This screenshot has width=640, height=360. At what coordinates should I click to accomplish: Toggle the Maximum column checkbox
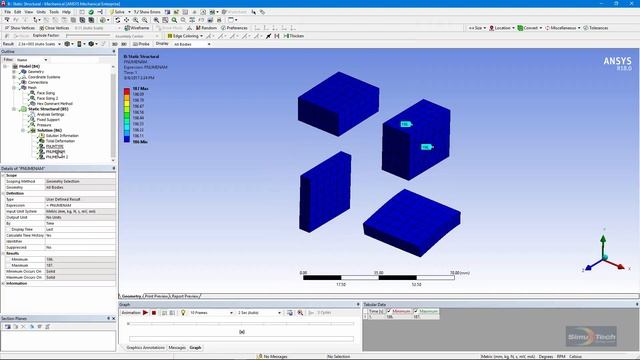pos(416,311)
